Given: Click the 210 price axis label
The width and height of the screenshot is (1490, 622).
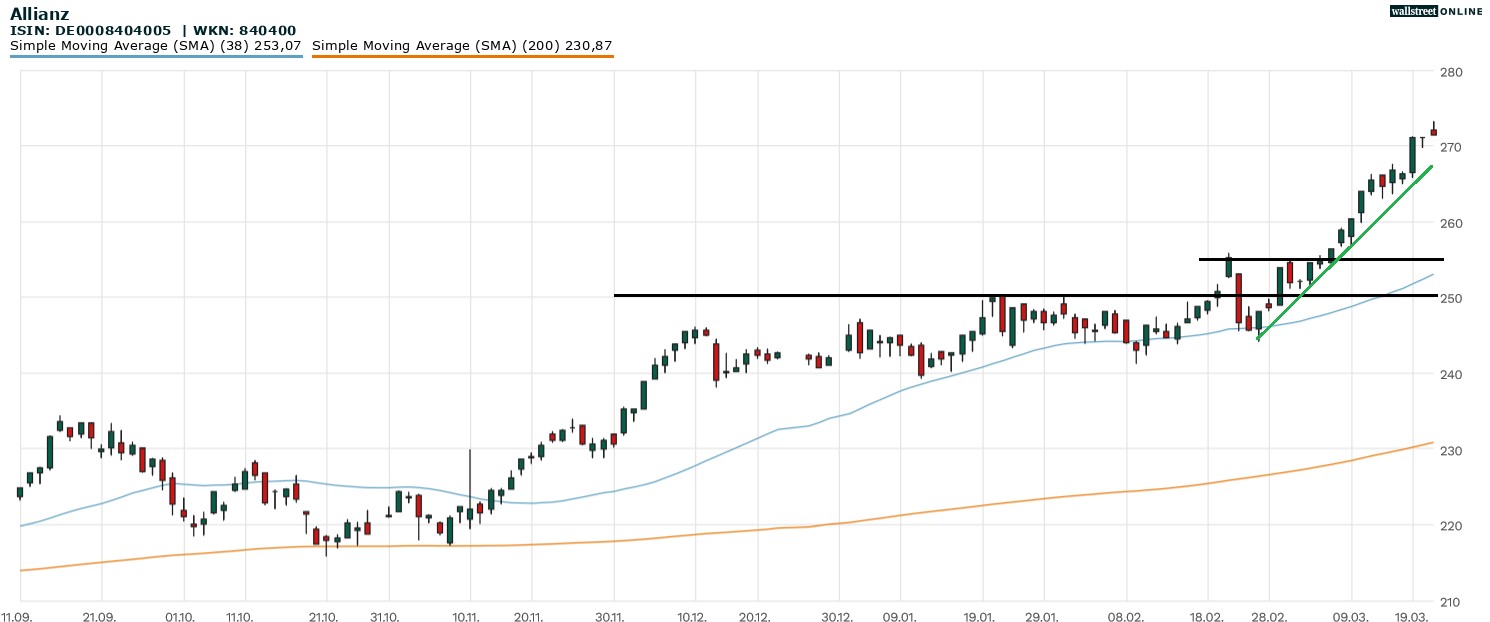Looking at the screenshot, I should pyautogui.click(x=1452, y=602).
